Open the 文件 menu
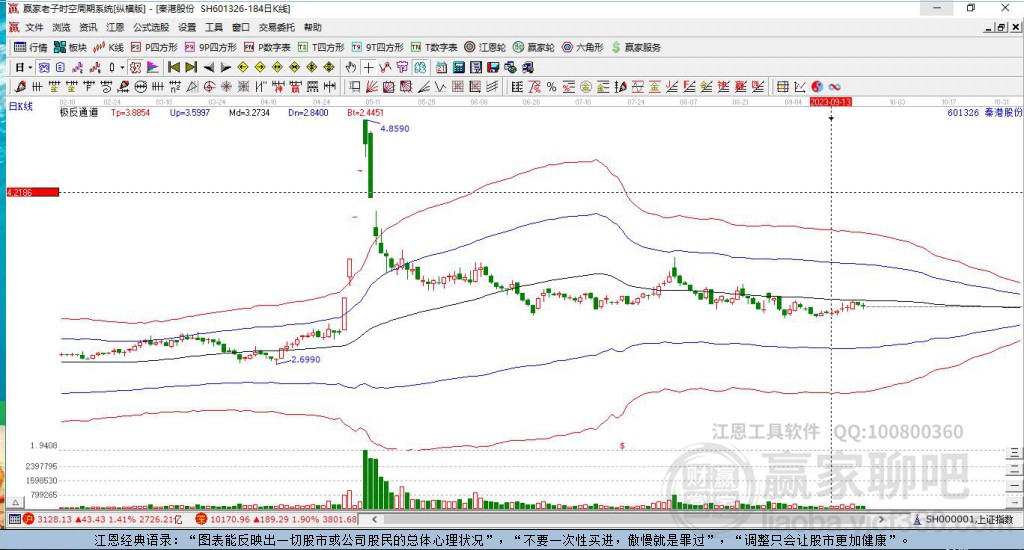 tap(34, 27)
